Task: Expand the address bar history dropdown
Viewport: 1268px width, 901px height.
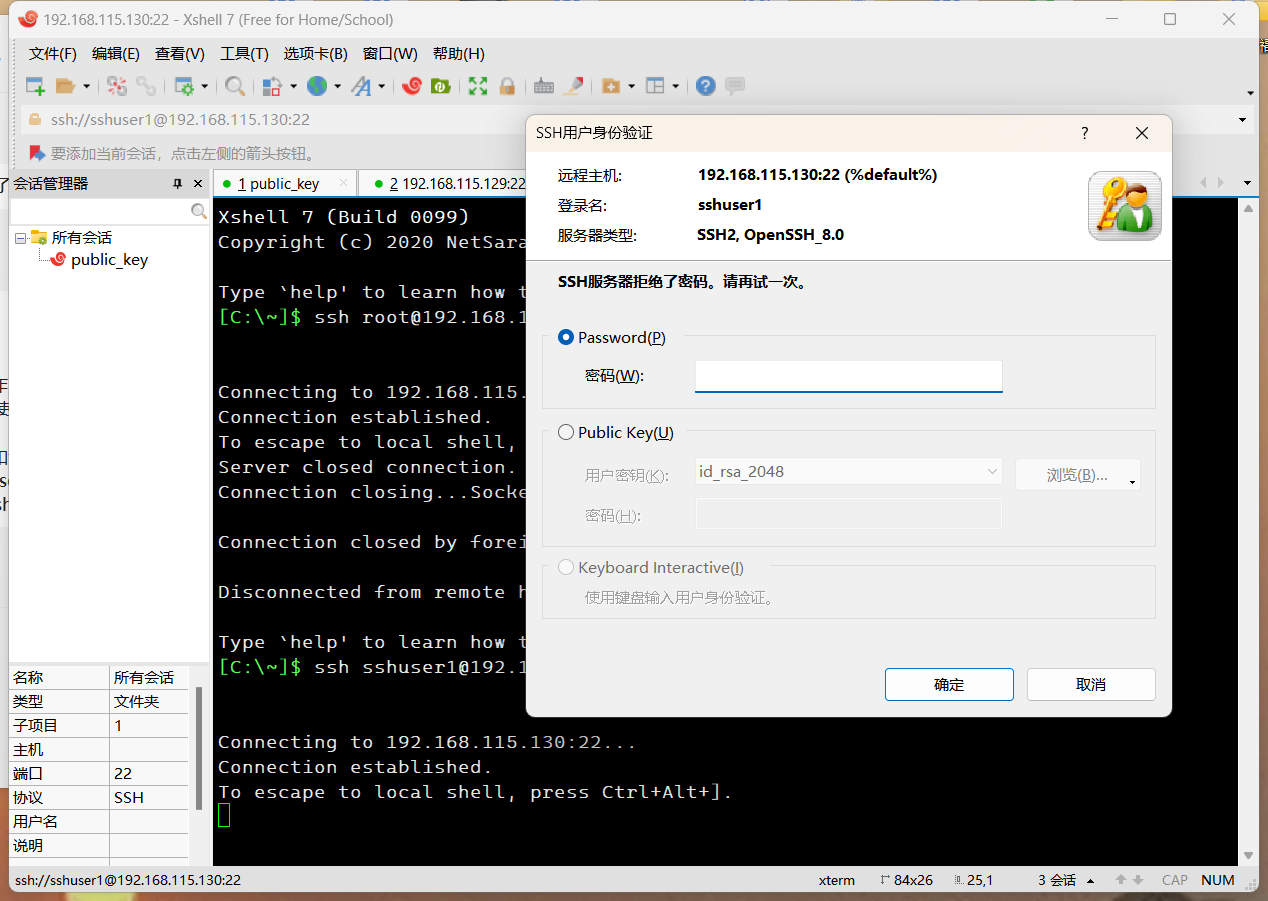Action: pyautogui.click(x=1243, y=120)
